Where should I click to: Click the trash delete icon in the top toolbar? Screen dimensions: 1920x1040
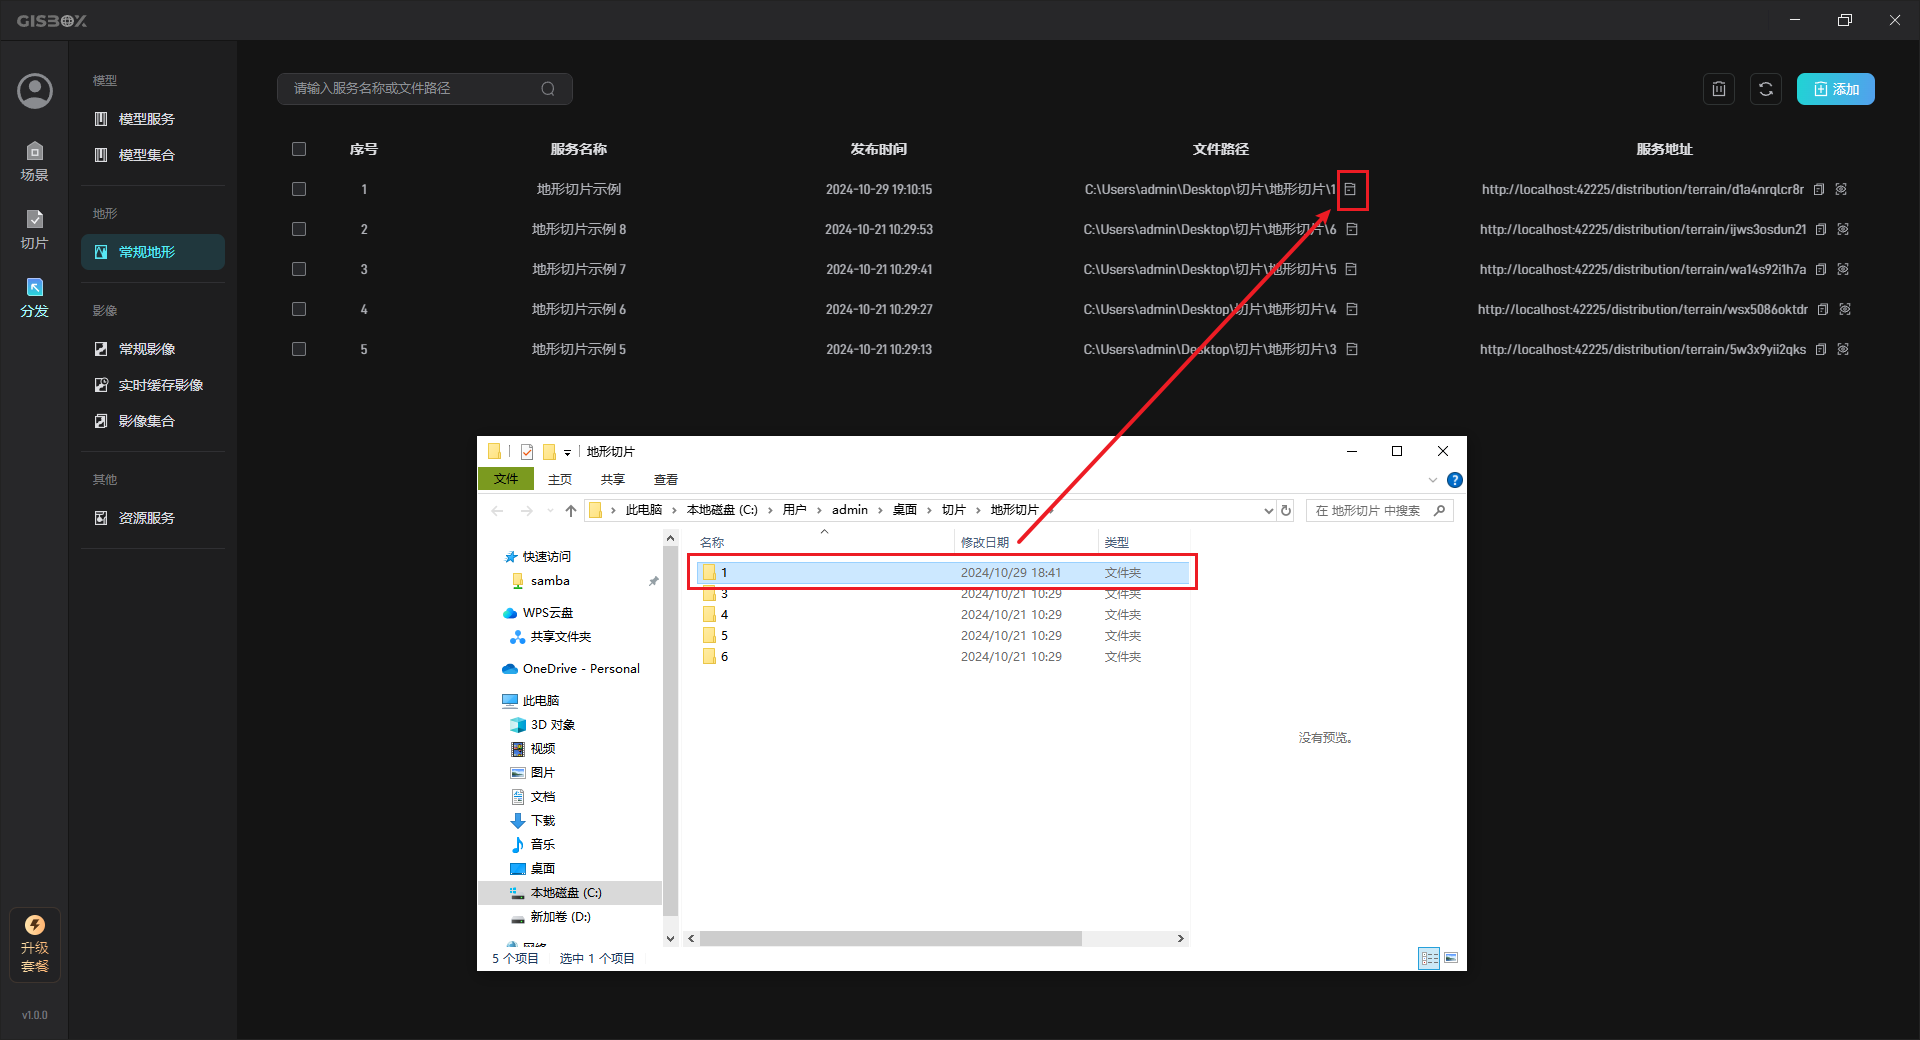[x=1718, y=89]
